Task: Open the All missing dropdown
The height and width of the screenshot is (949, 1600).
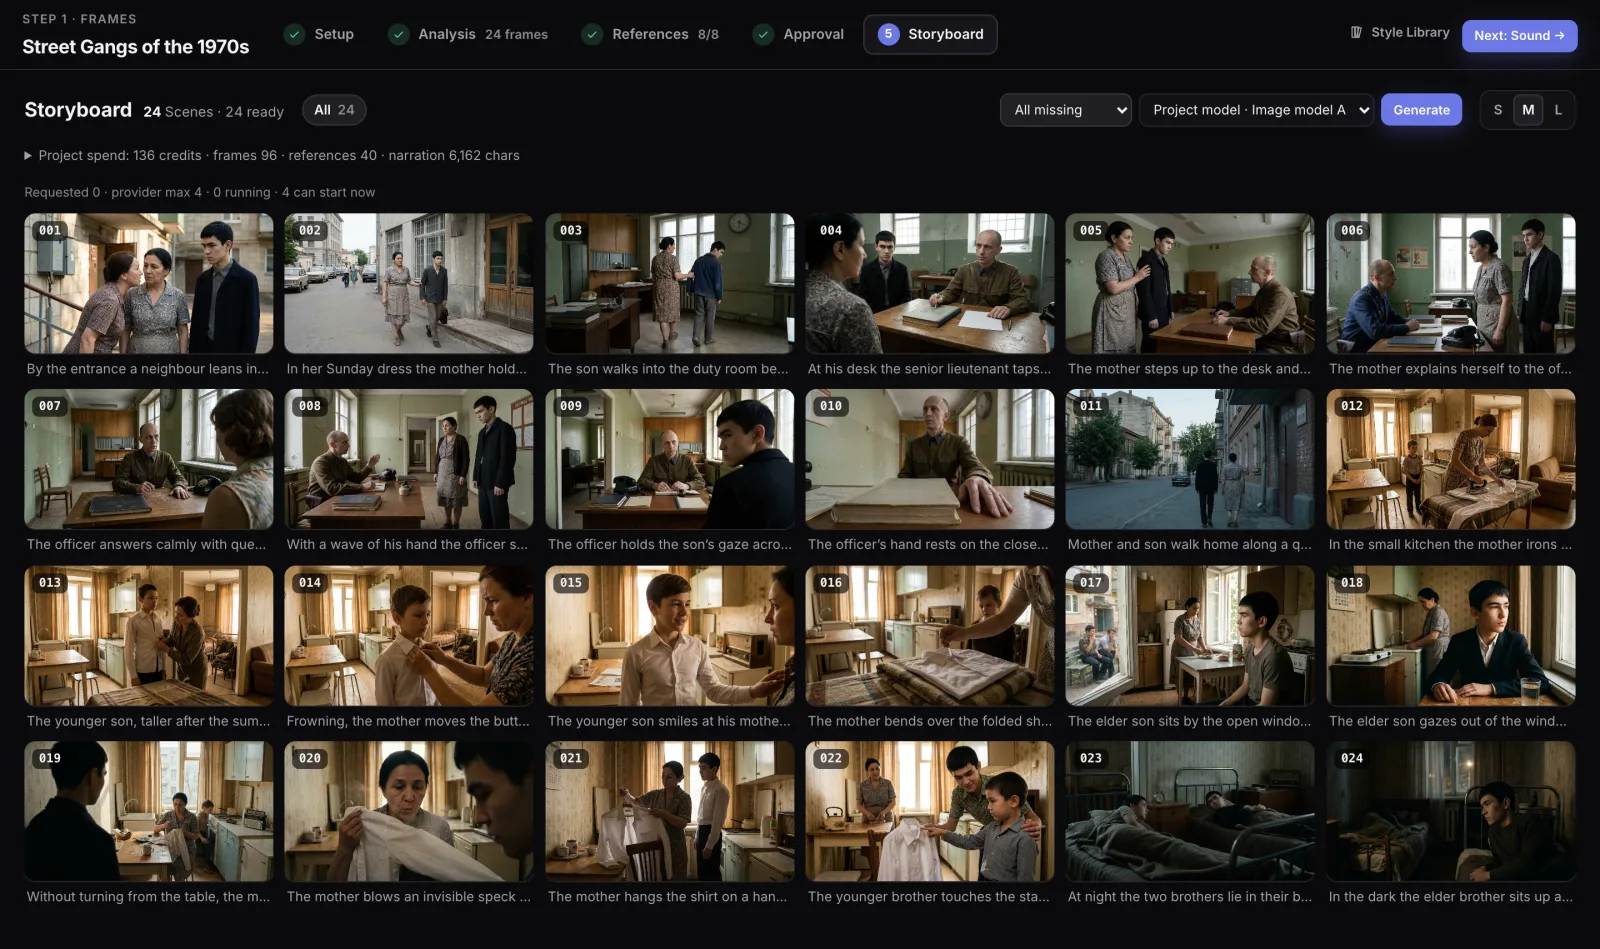Action: click(1066, 110)
